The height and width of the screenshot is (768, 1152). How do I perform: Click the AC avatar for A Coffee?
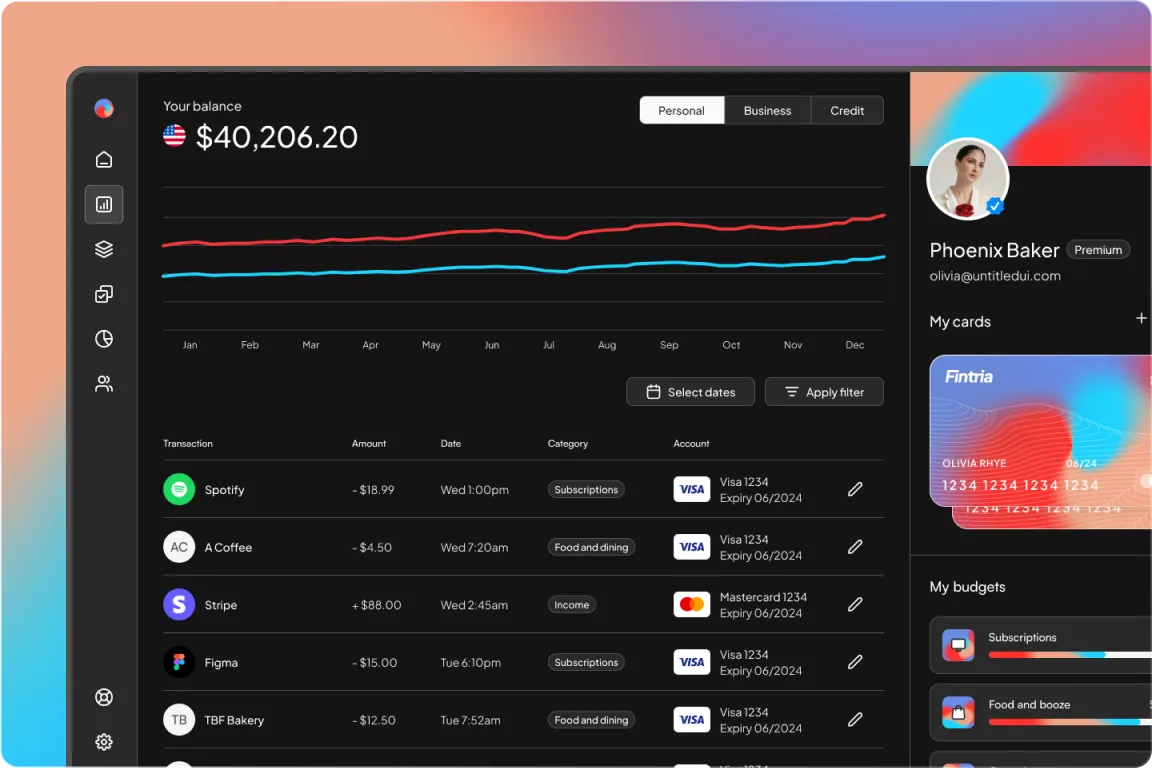(x=179, y=547)
